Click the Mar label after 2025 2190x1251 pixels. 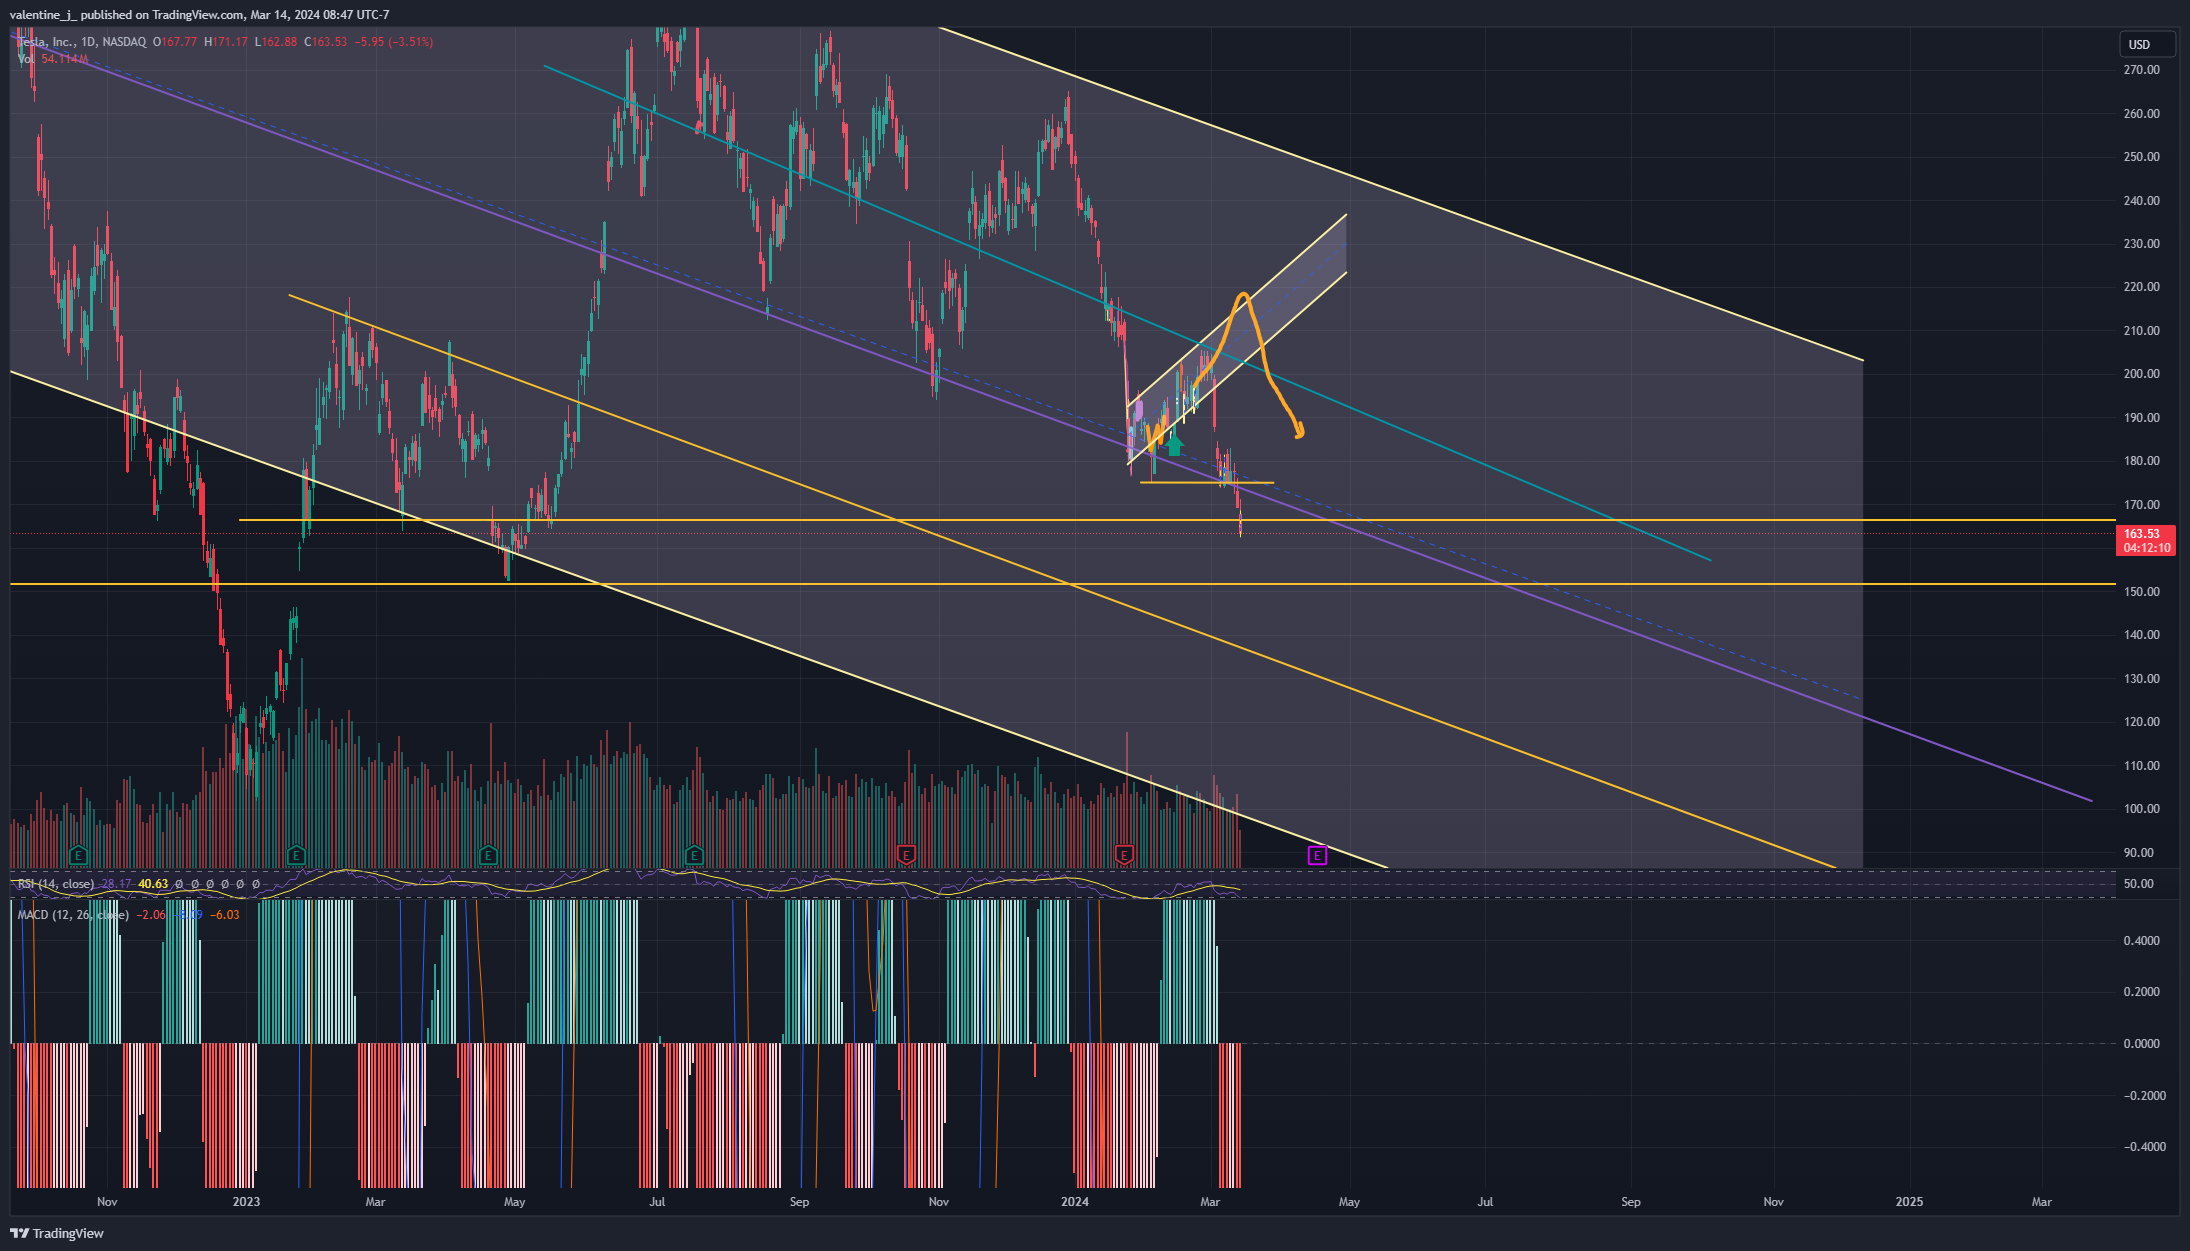click(x=2041, y=1202)
